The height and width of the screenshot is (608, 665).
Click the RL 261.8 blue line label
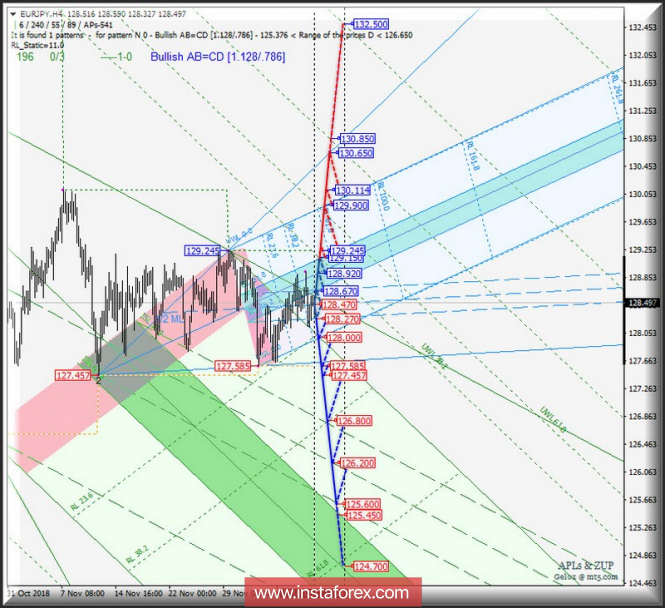pyautogui.click(x=616, y=89)
